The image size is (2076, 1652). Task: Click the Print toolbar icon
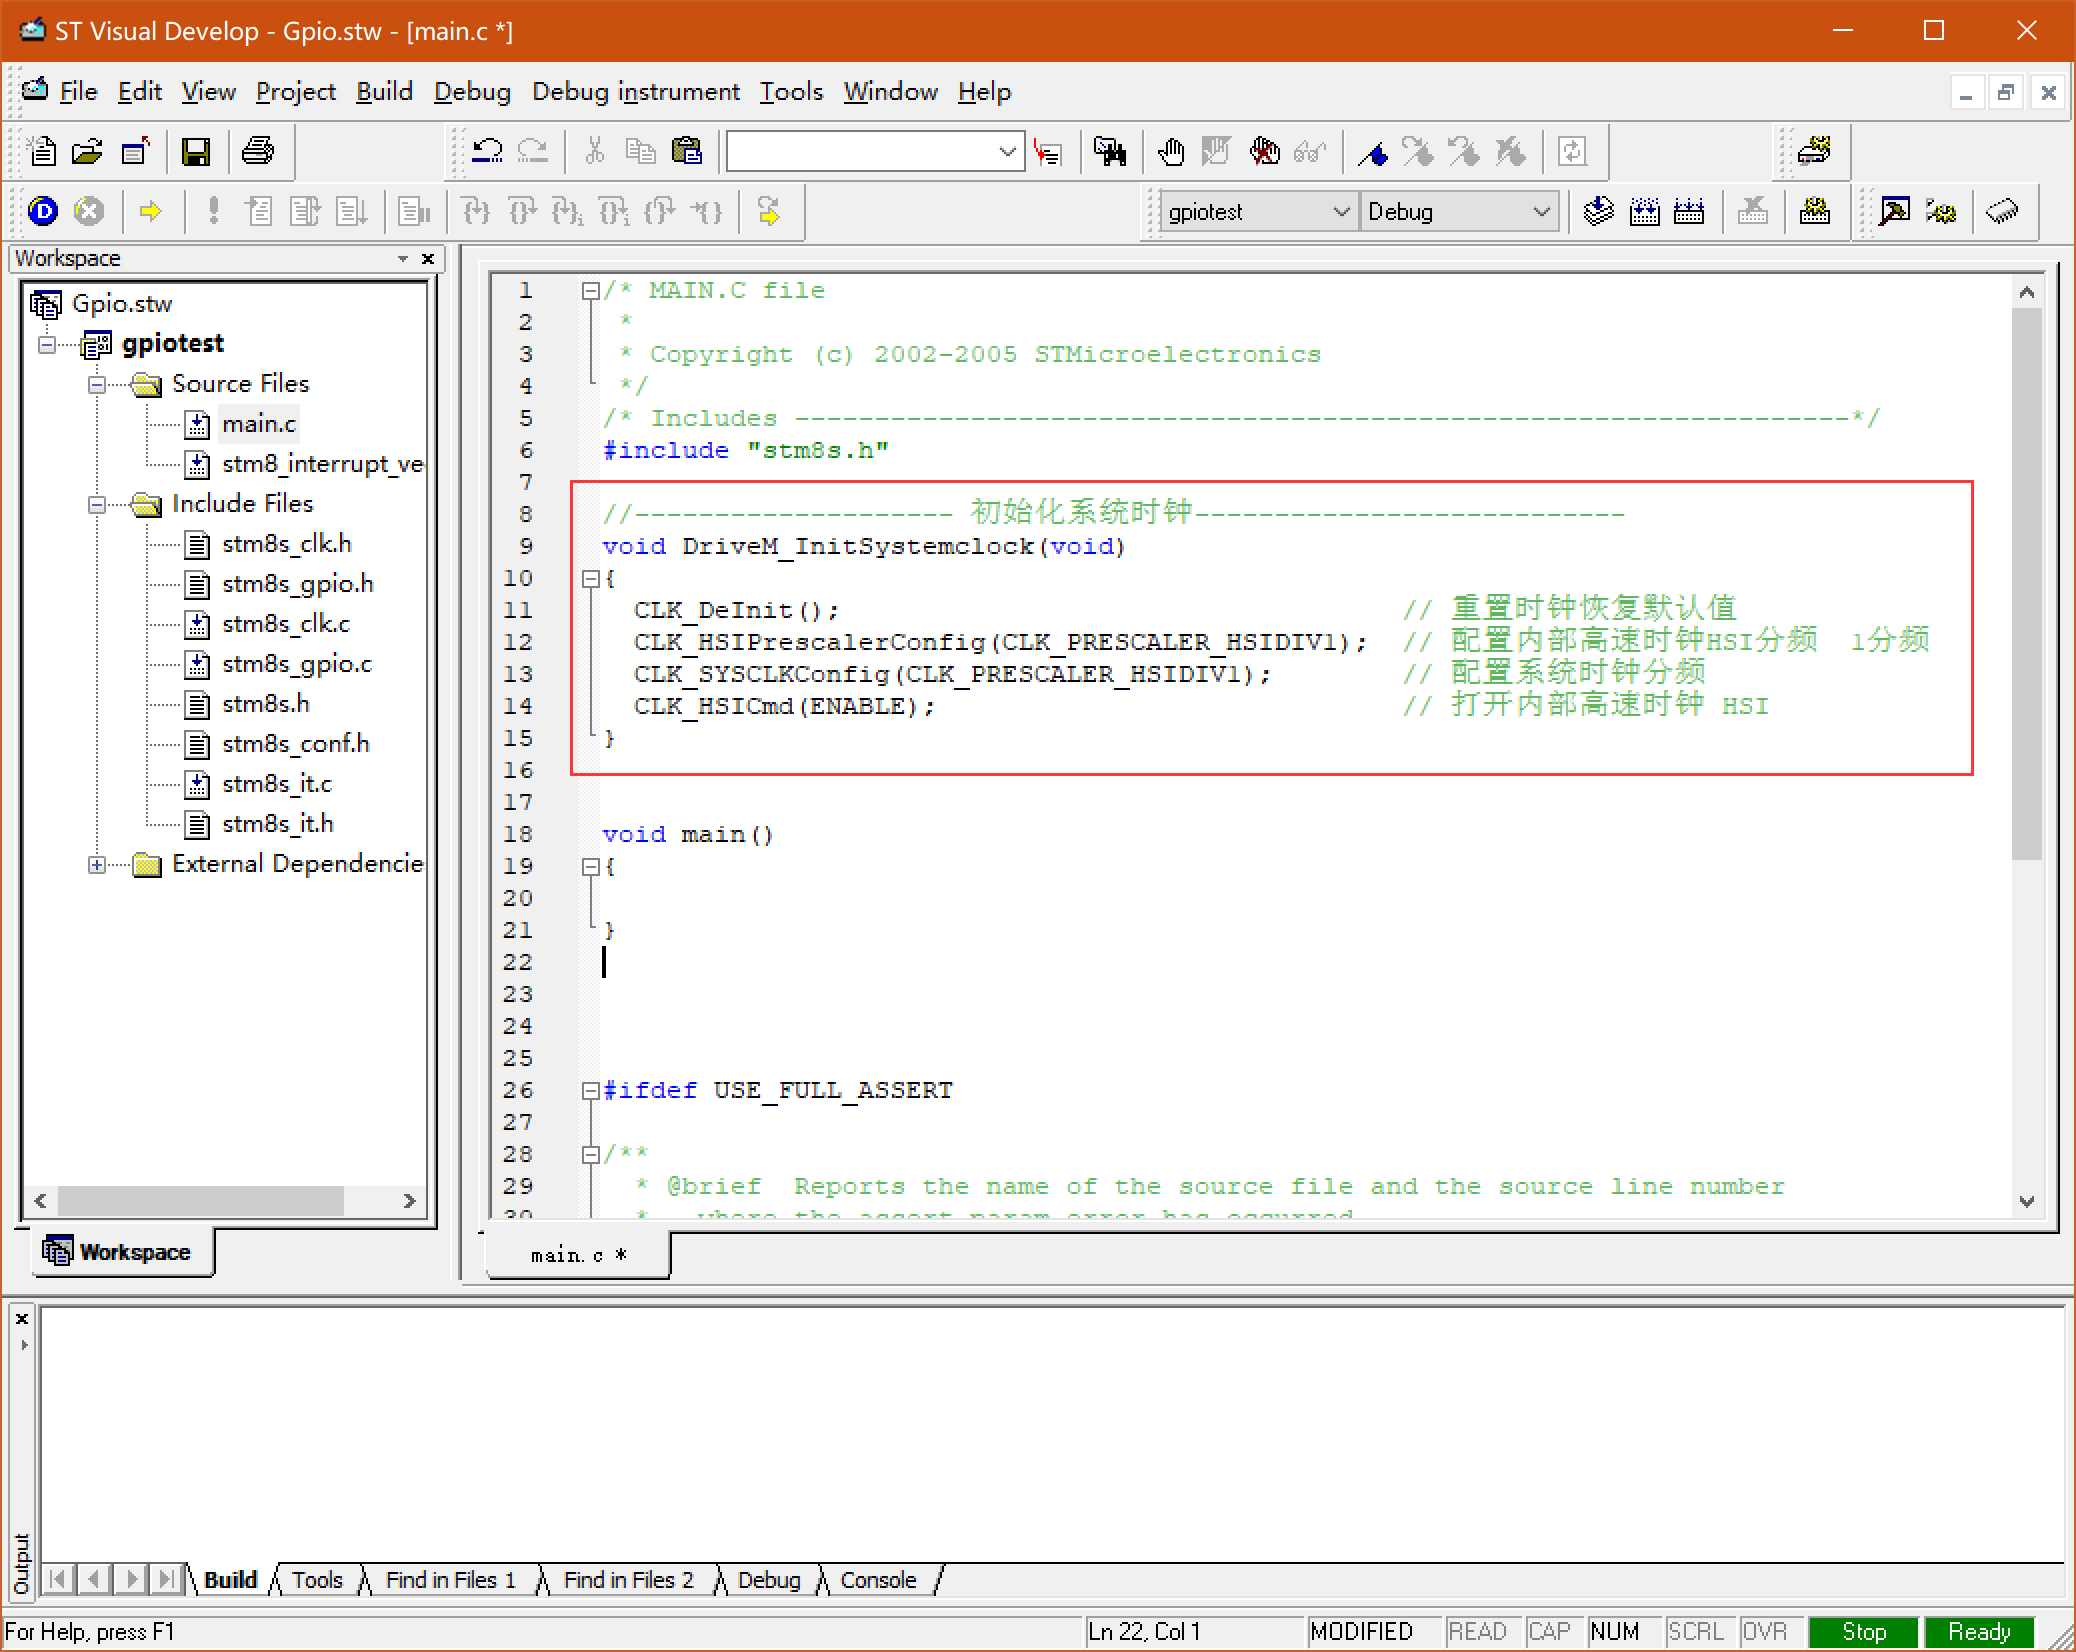coord(258,152)
